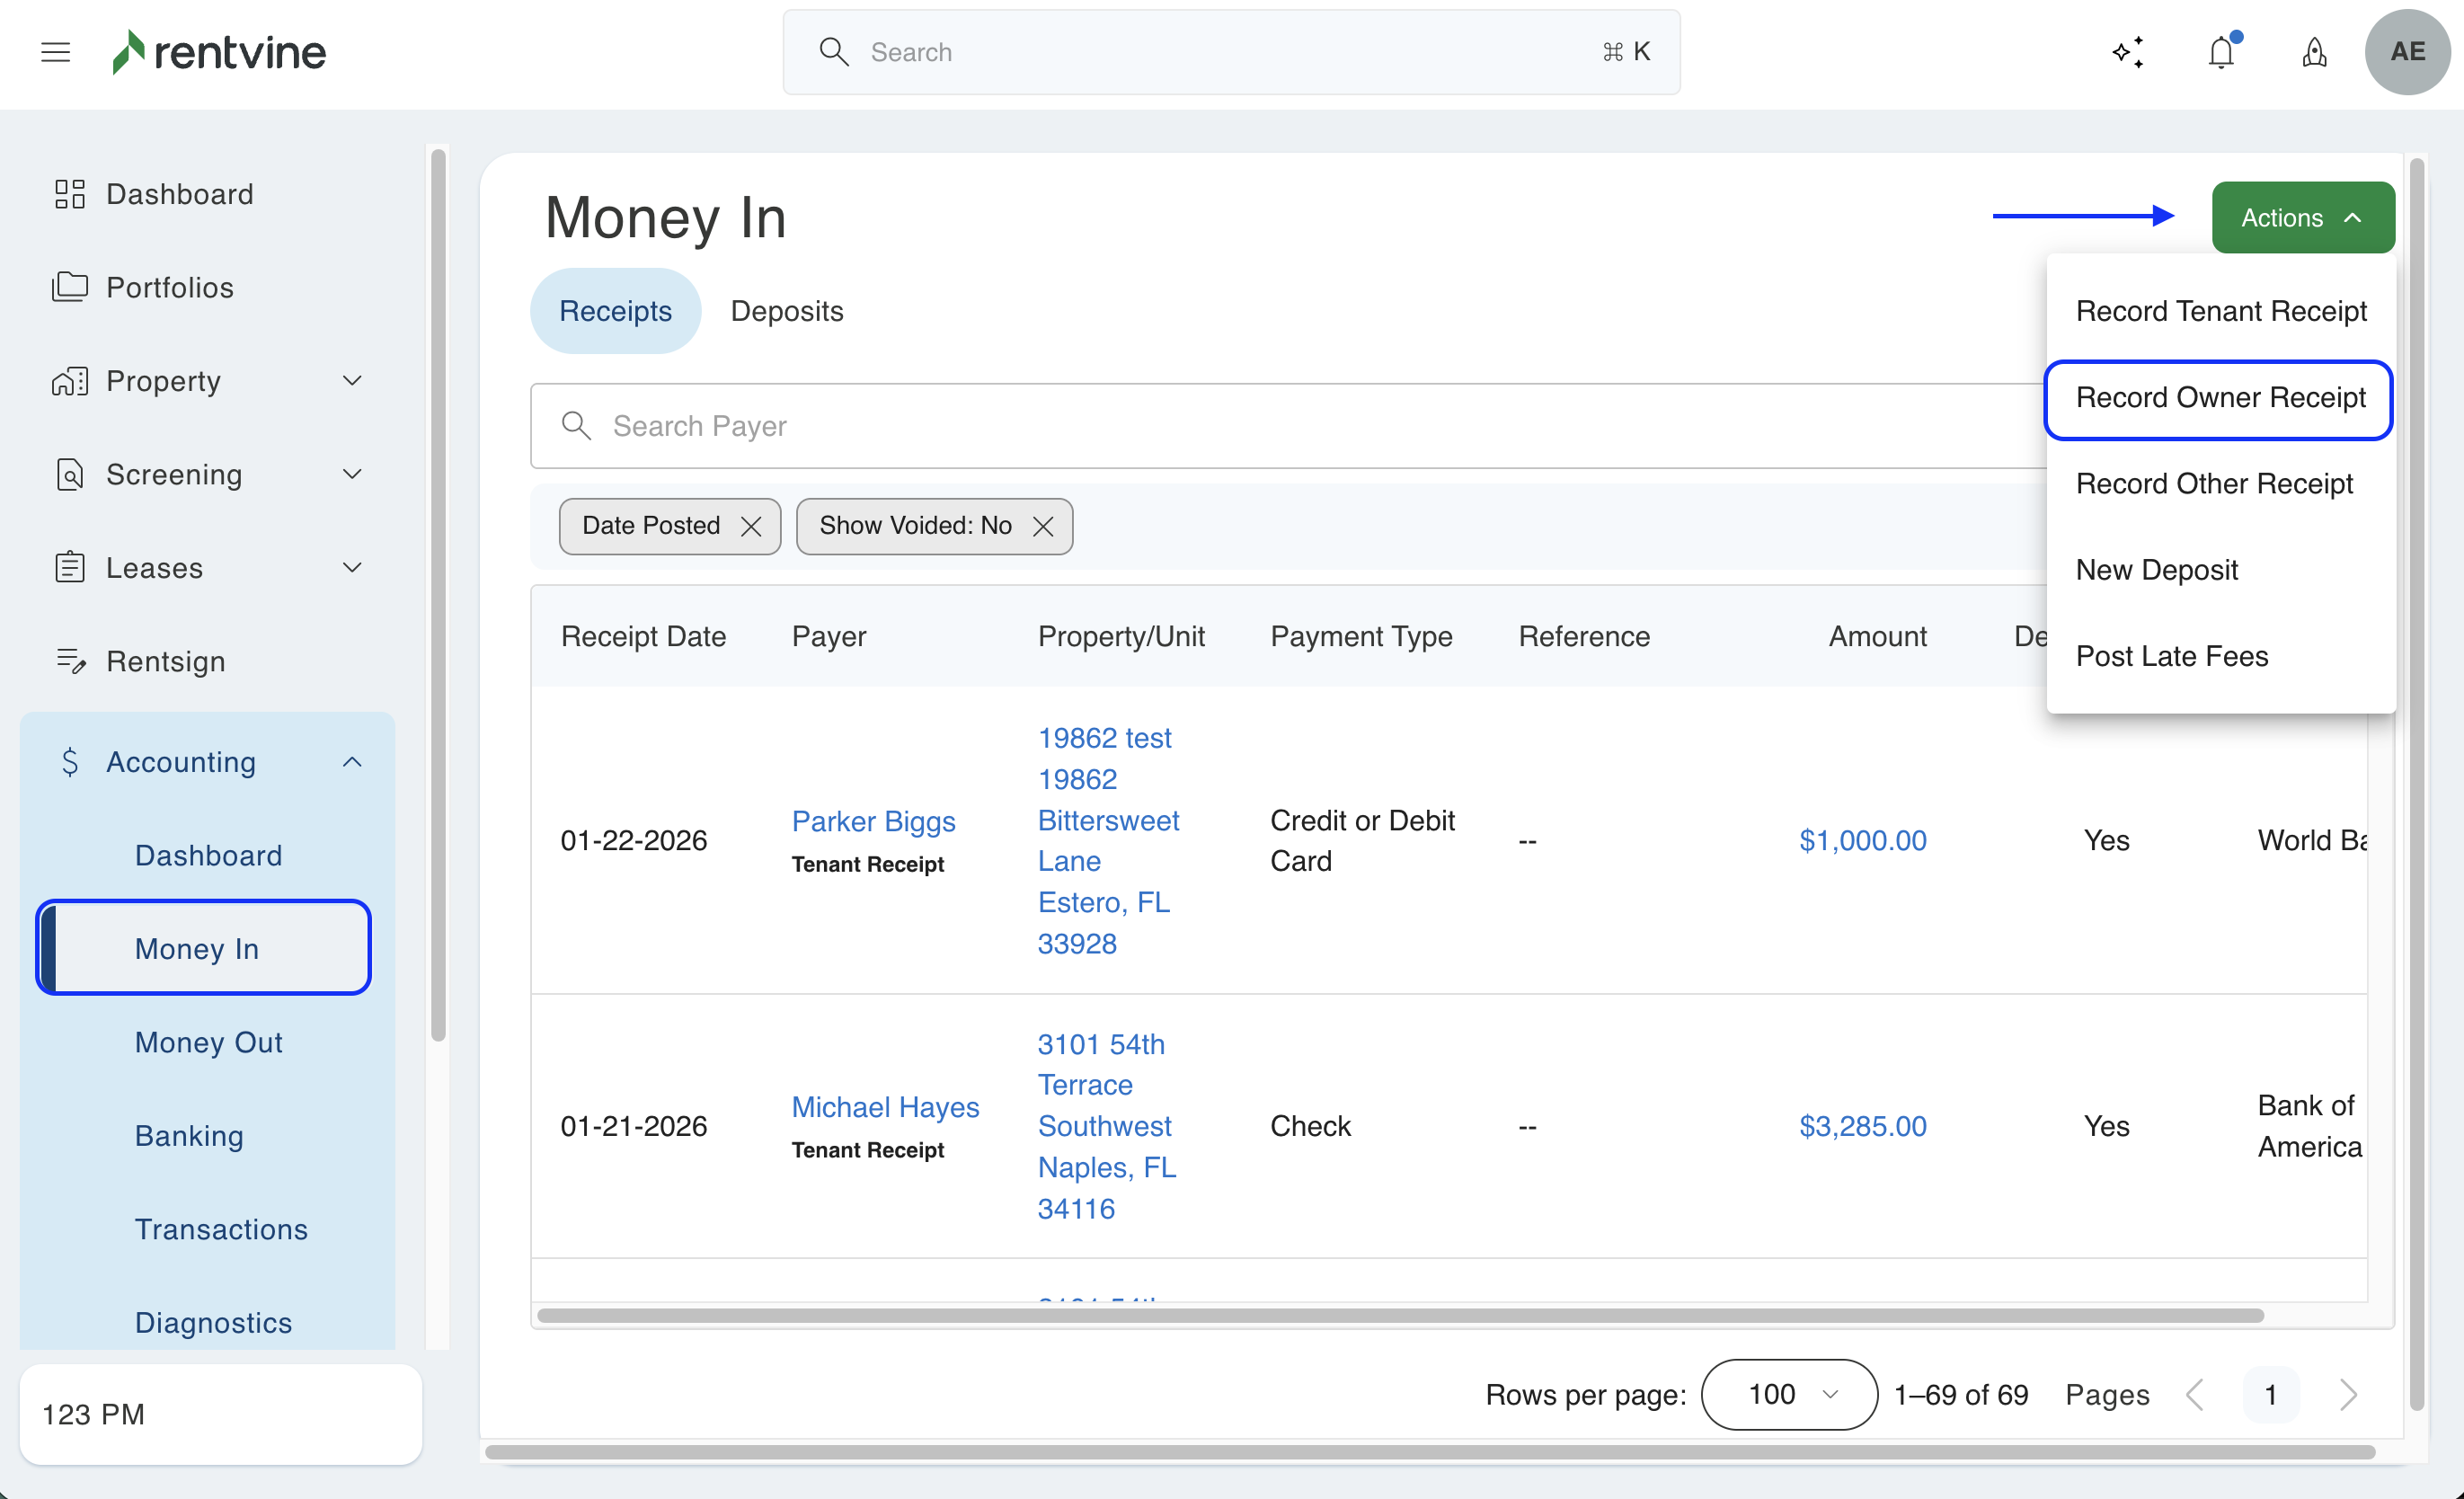
Task: Remove the Date Posted filter chip
Action: coord(751,526)
